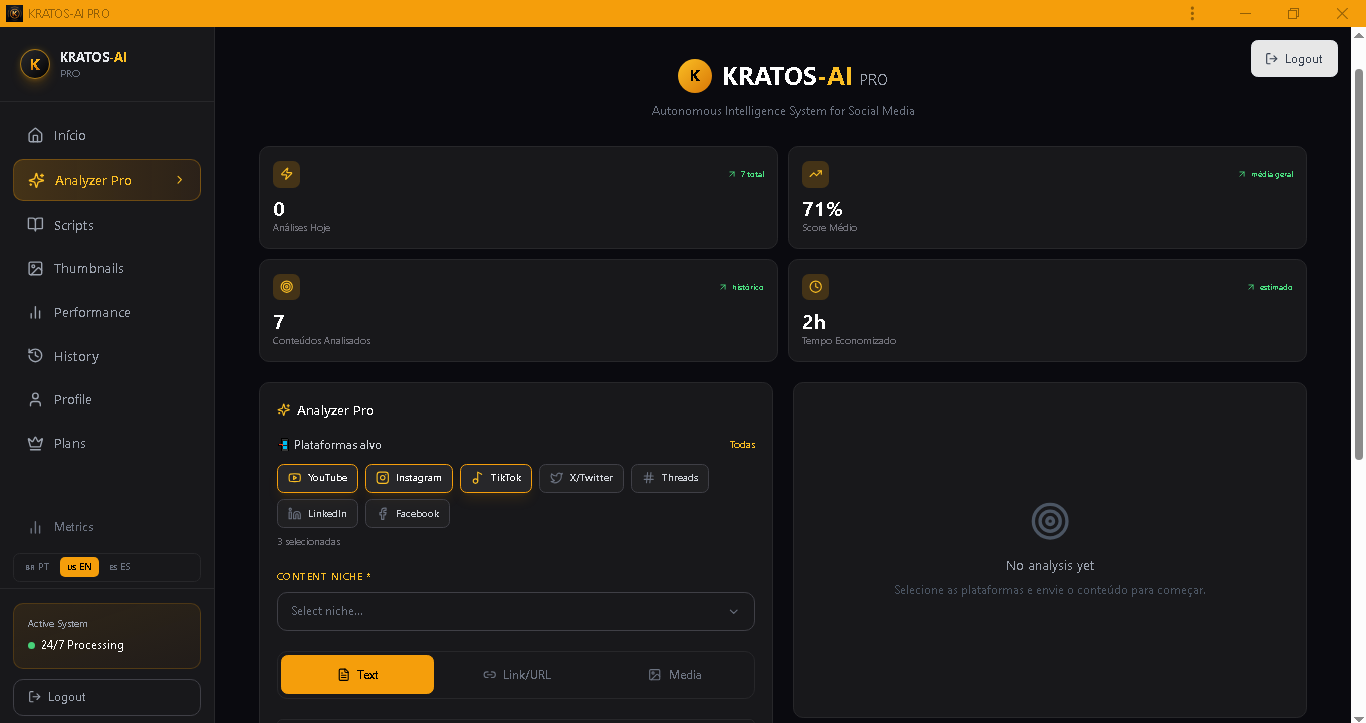Select the Plans crown icon
Screen dimensions: 1366x723
pos(34,443)
